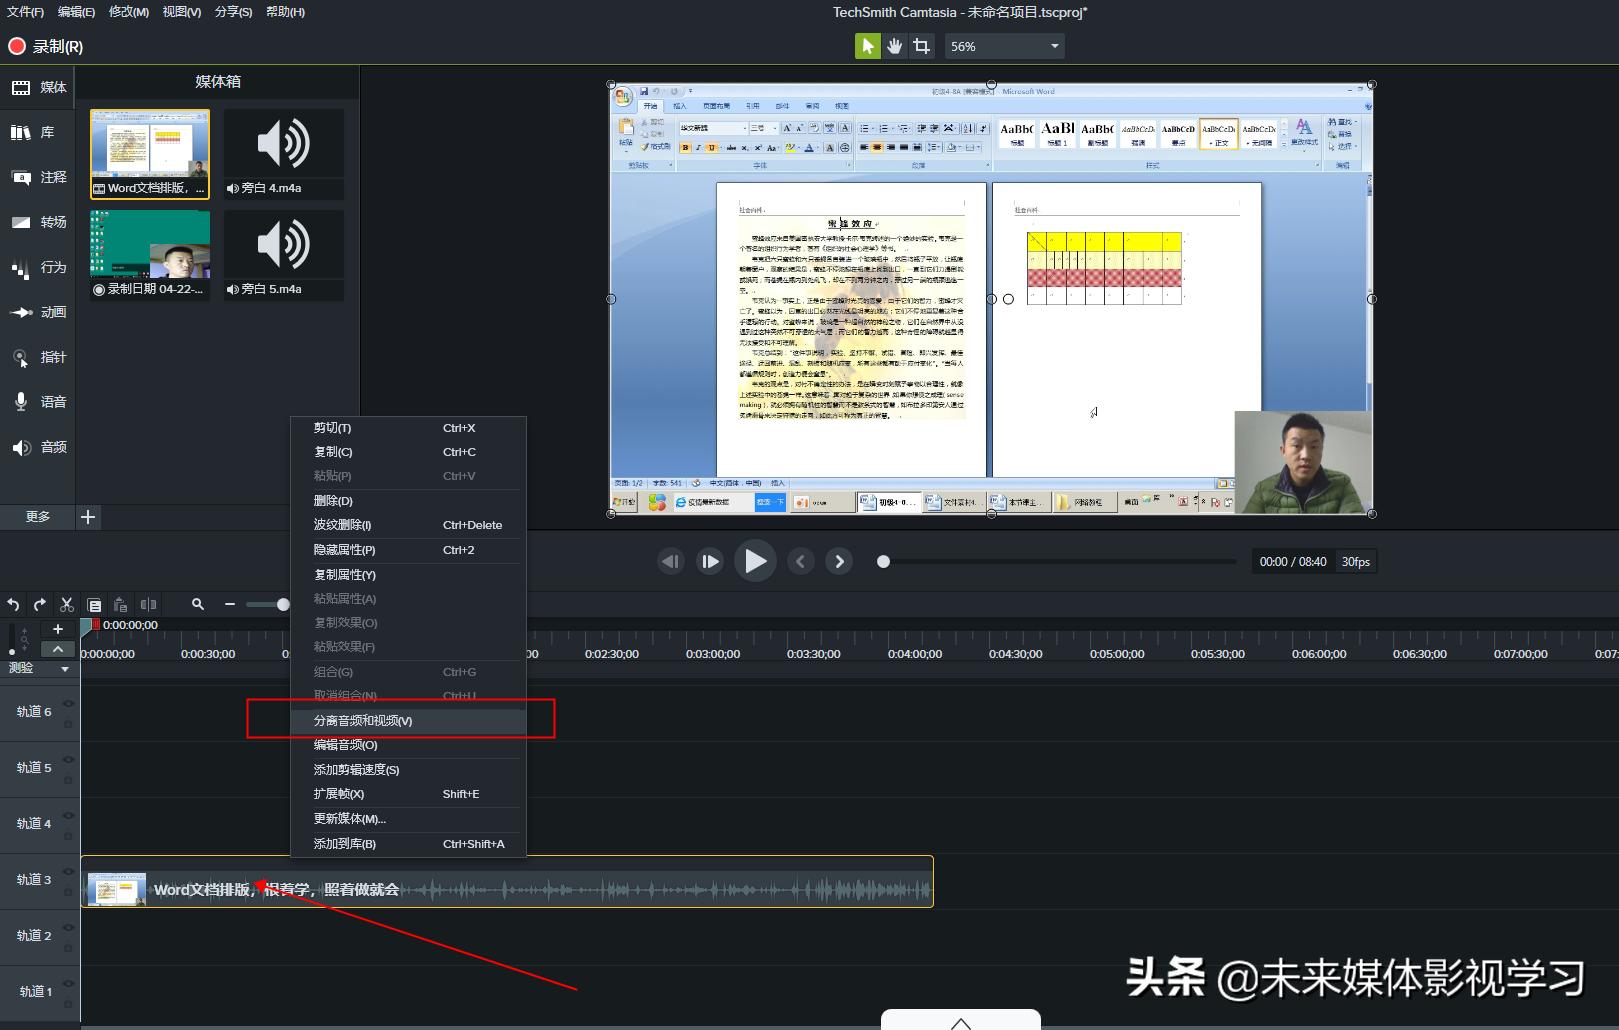1619x1030 pixels.
Task: Open the 库 Library panel
Action: [x=38, y=131]
